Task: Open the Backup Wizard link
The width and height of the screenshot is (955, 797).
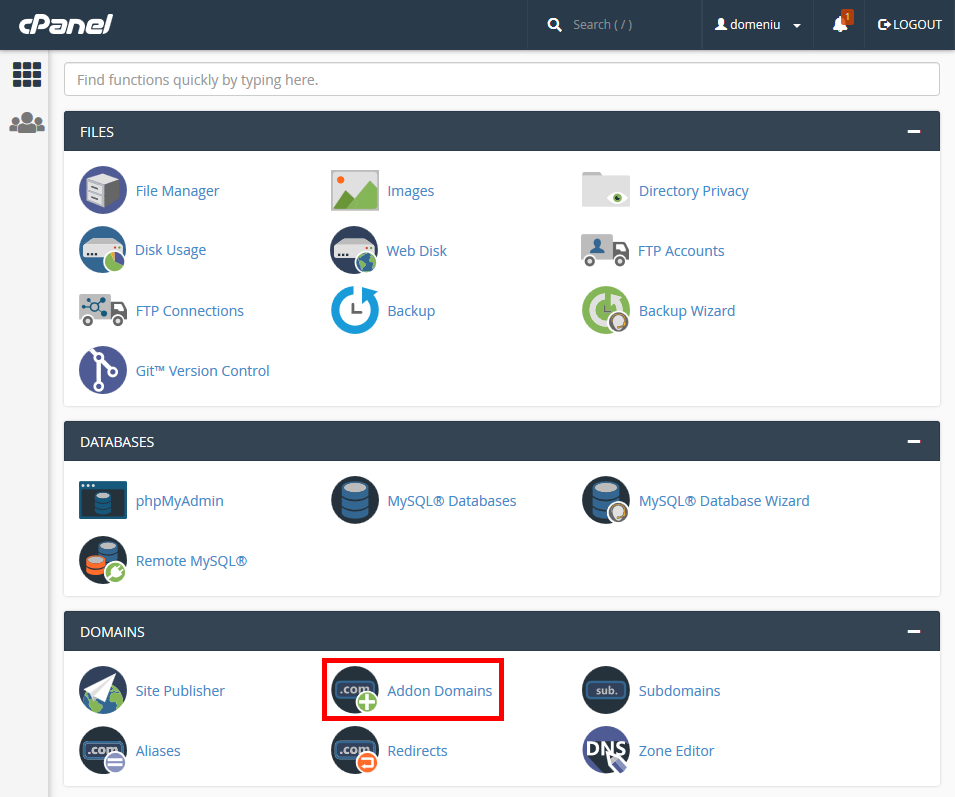Action: click(x=687, y=311)
